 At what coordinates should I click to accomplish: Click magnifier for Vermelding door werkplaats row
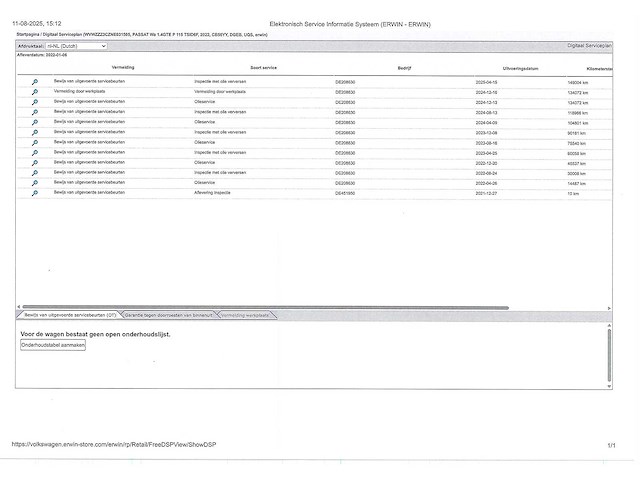click(x=35, y=92)
